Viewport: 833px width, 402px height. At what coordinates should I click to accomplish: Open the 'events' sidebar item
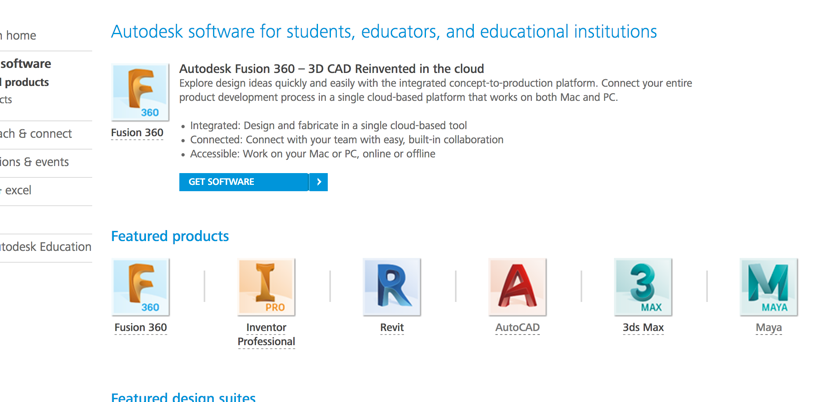34,162
